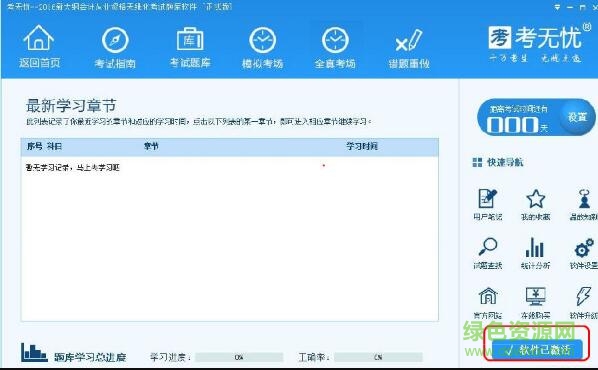Click the 正确率 progress bar
The width and height of the screenshot is (598, 370).
coord(378,357)
